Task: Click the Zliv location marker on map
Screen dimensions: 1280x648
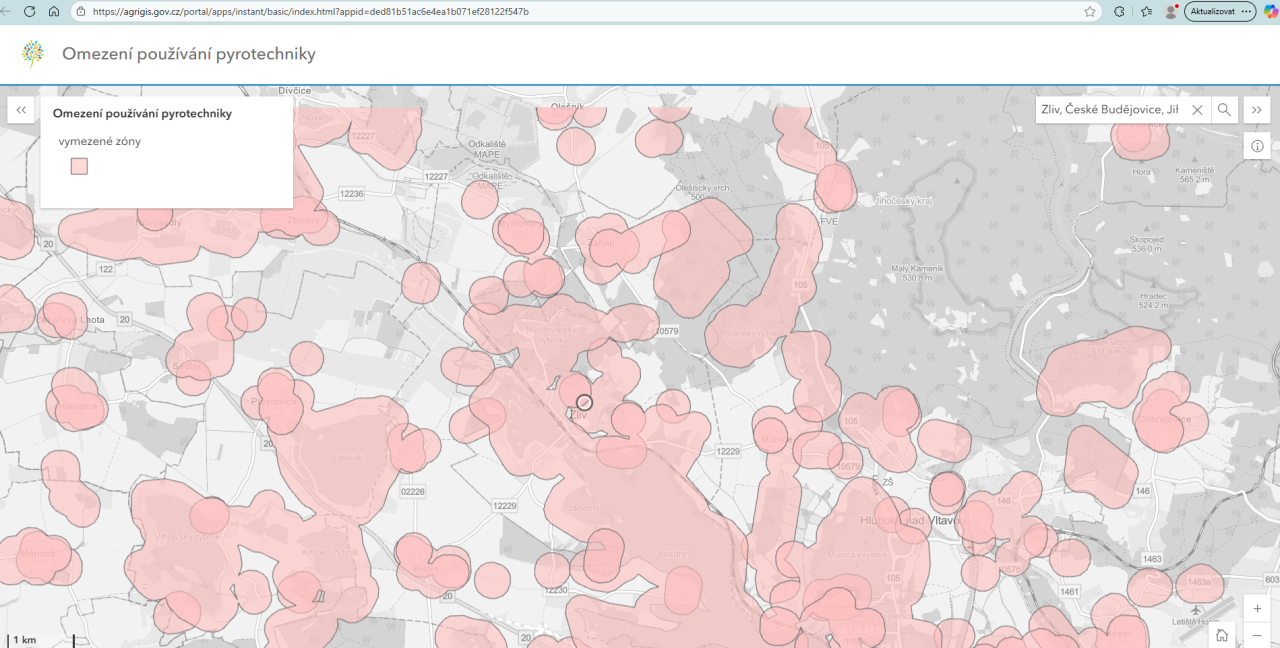Action: [585, 402]
